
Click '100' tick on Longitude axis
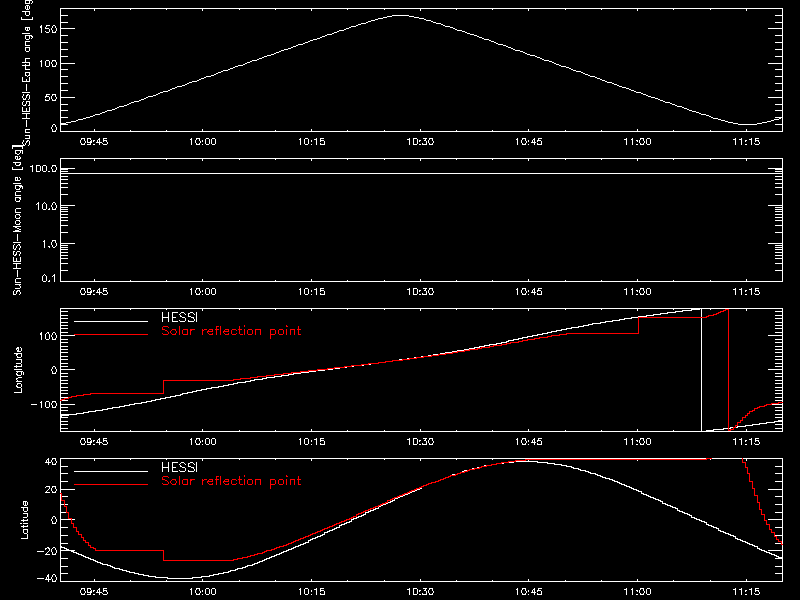pyautogui.click(x=48, y=336)
